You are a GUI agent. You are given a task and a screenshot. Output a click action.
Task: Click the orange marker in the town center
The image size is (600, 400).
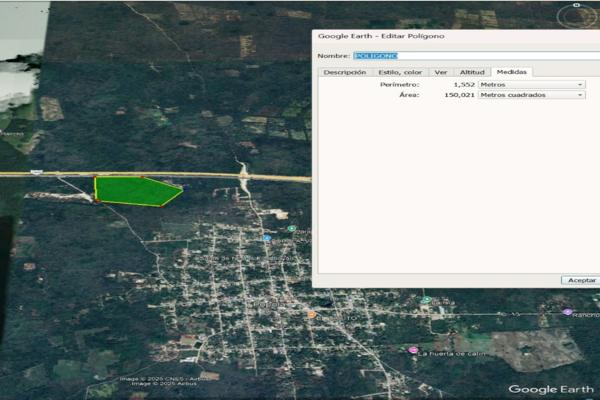coord(312,315)
